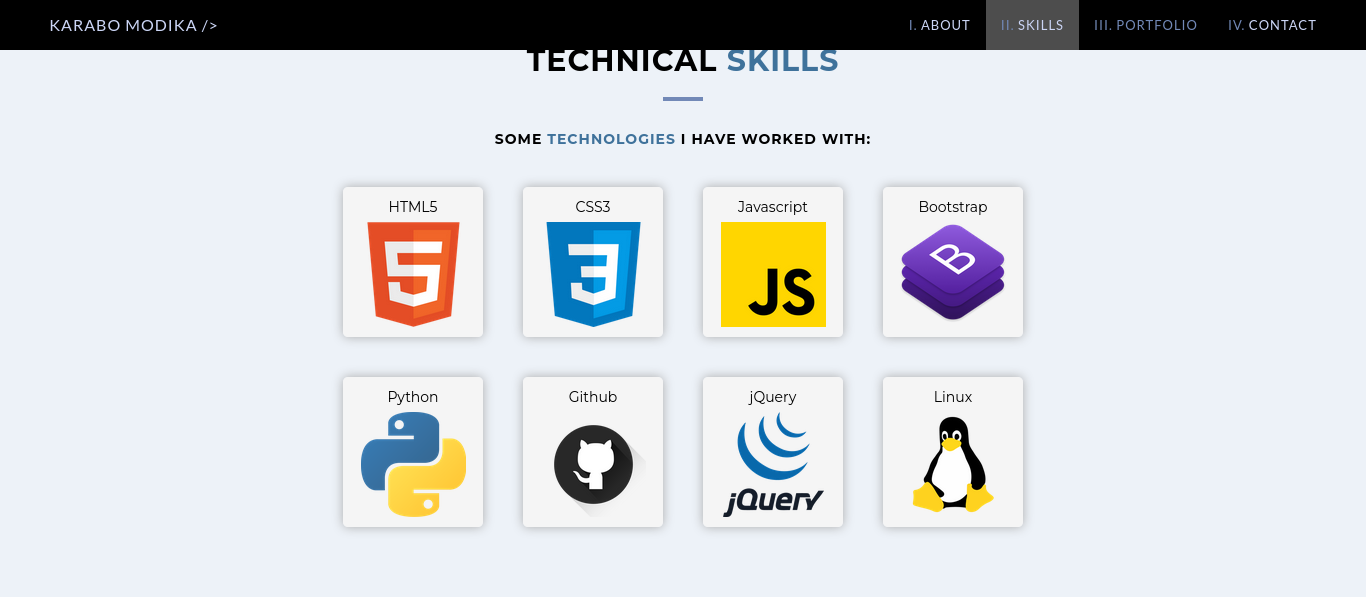Viewport: 1366px width, 597px height.
Task: Click the Linux Tux penguin logo
Action: click(953, 464)
